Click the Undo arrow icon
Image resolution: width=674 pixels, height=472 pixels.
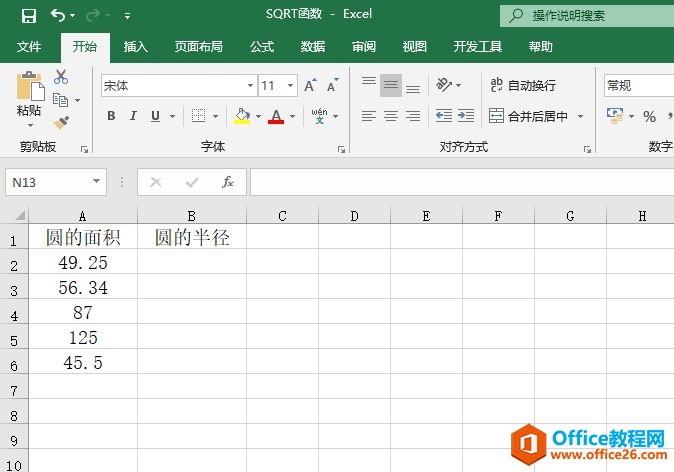pos(58,15)
